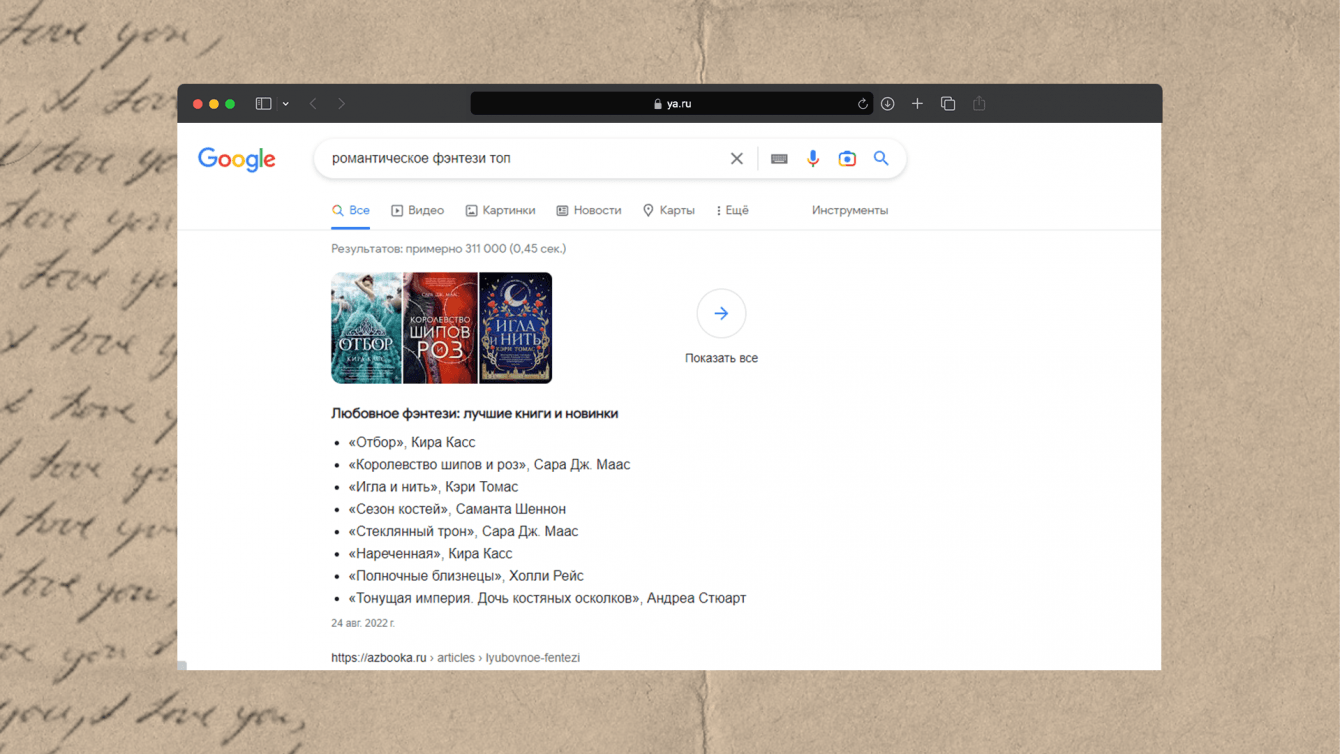Click the item «Сезон костей», Саманта Шеннон
This screenshot has height=754, width=1340.
coord(457,509)
